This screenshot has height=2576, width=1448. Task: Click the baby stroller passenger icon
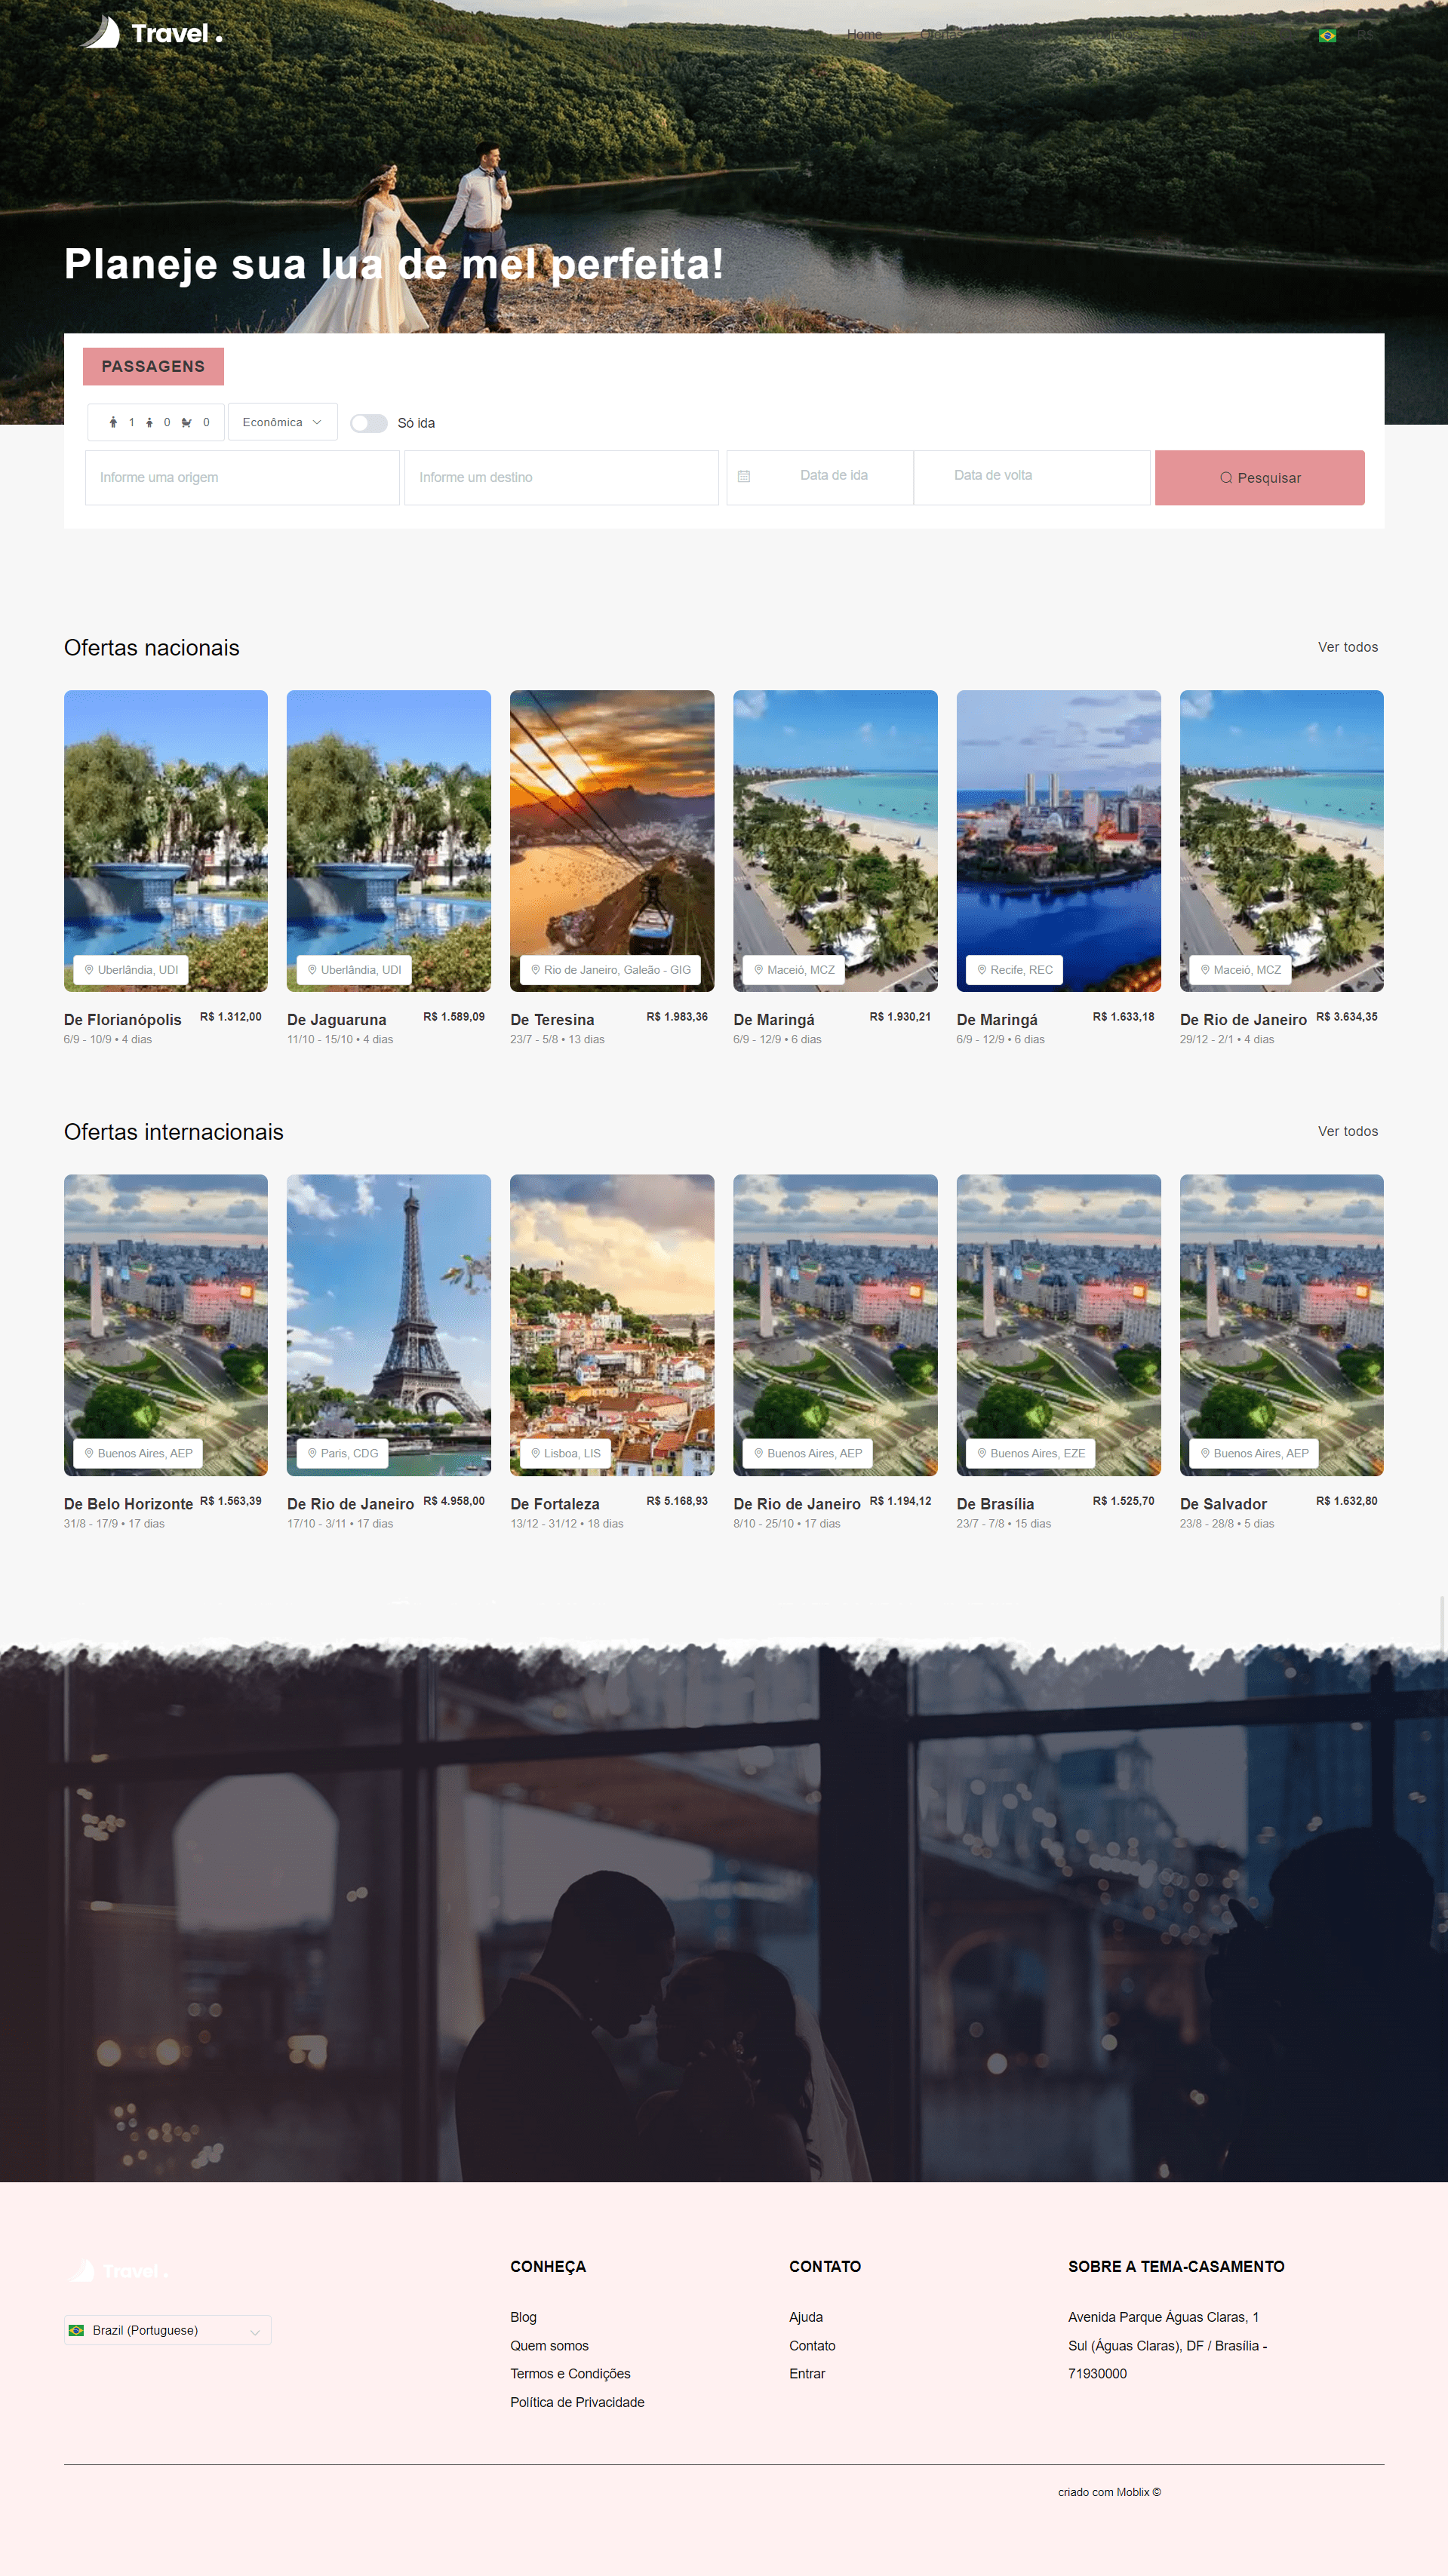coord(187,423)
